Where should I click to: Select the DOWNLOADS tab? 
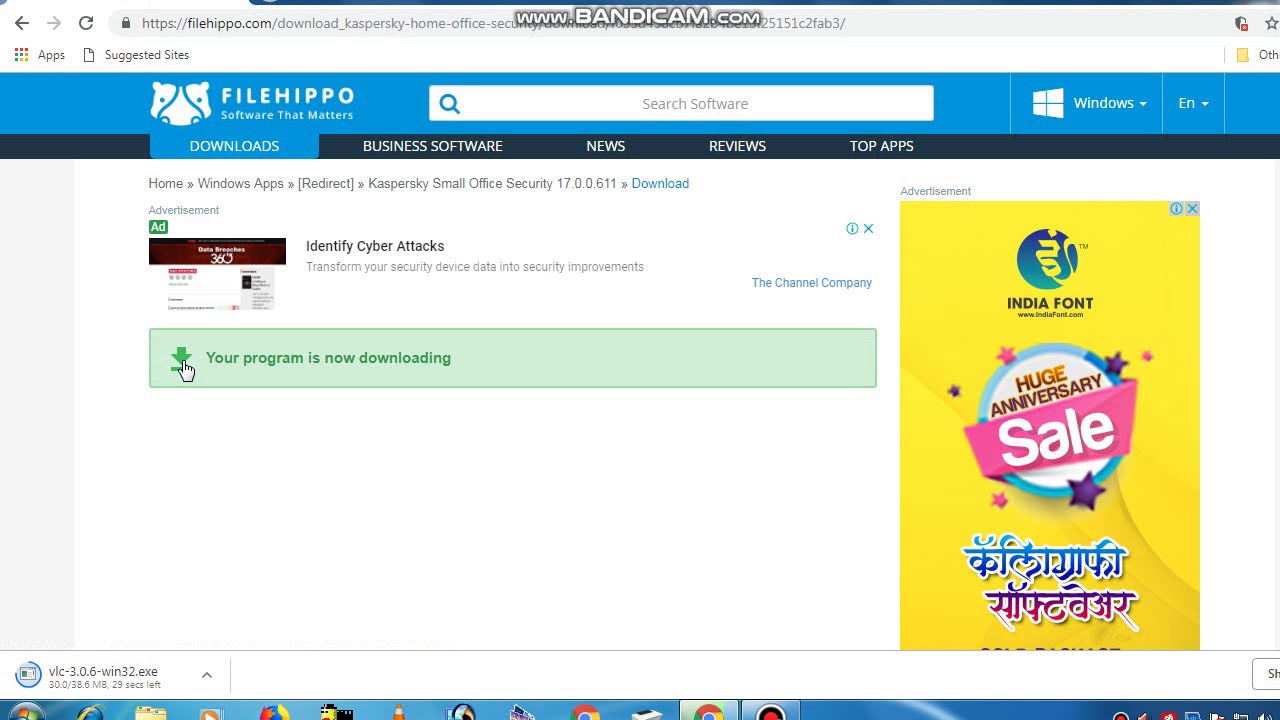(x=234, y=146)
